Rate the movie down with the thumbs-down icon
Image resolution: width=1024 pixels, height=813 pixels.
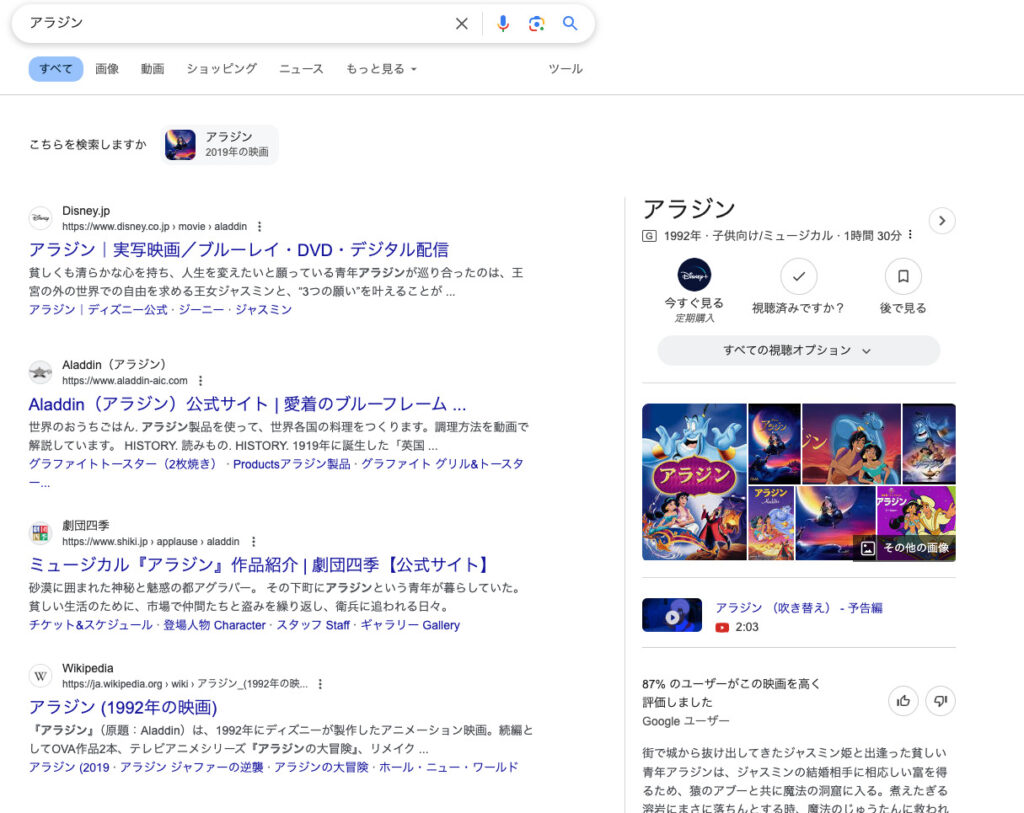pyautogui.click(x=940, y=701)
